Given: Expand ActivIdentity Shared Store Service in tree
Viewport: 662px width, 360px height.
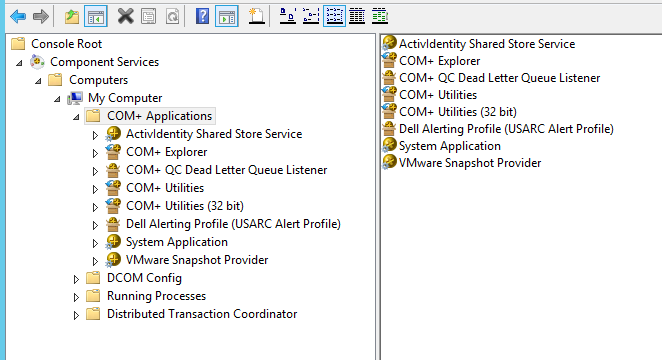Looking at the screenshot, I should [x=95, y=135].
